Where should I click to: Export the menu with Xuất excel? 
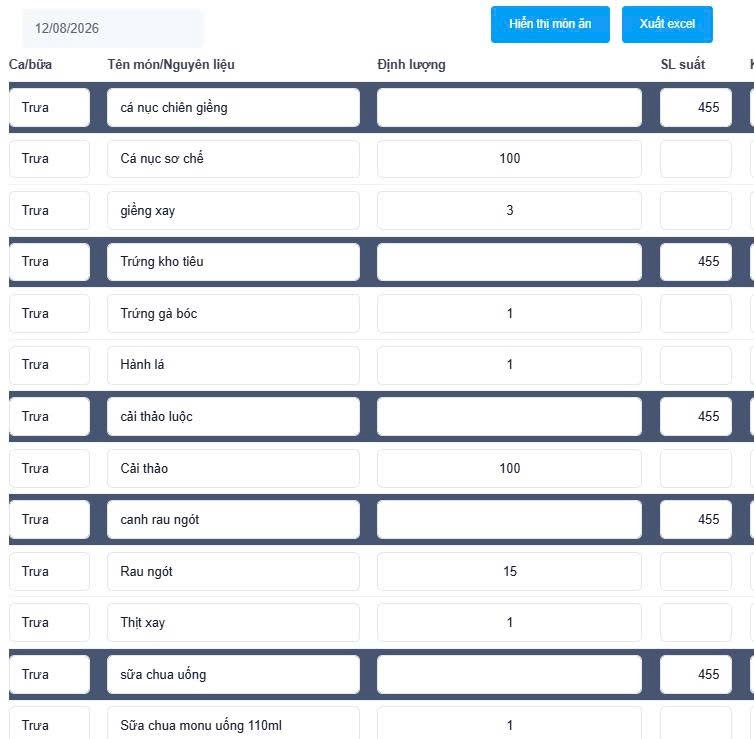point(667,24)
